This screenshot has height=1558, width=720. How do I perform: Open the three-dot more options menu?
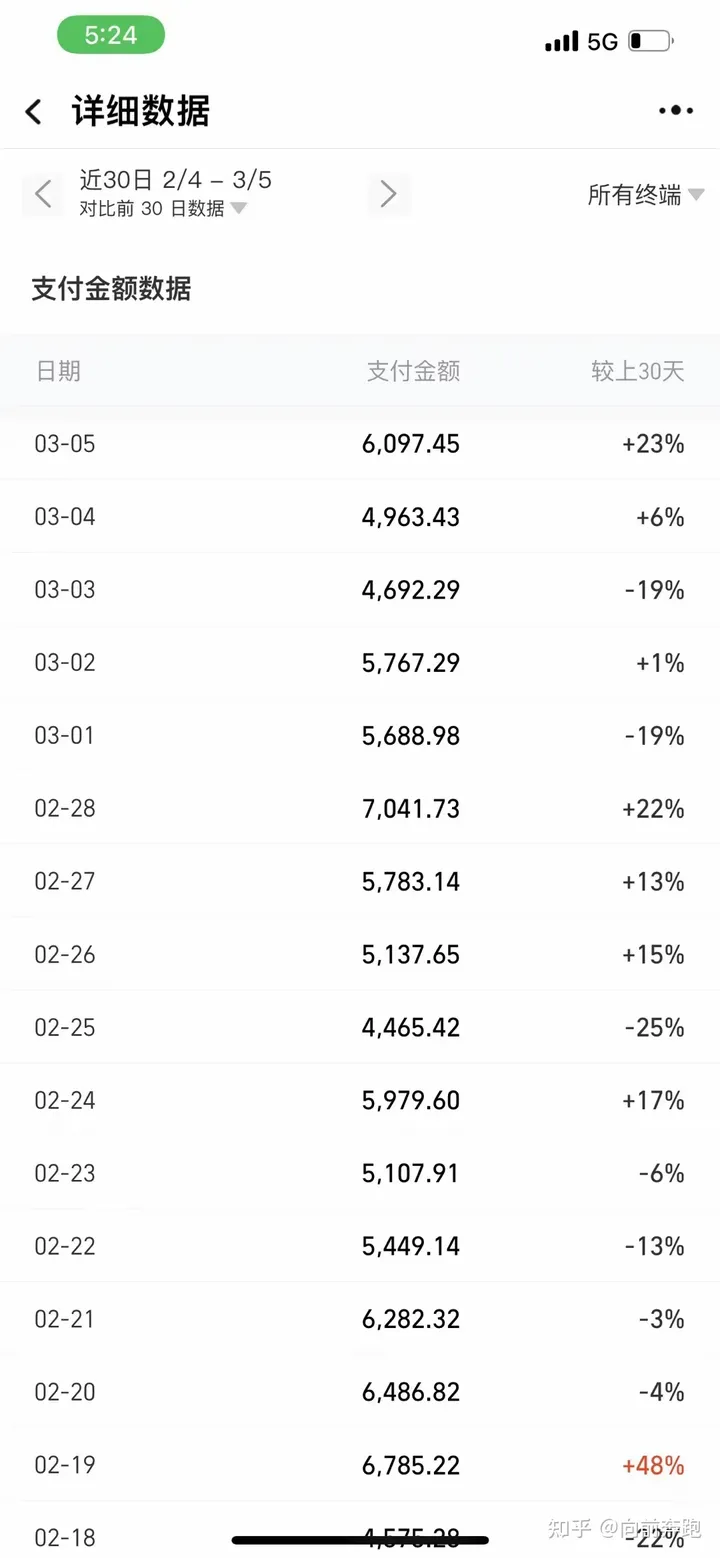coord(676,111)
